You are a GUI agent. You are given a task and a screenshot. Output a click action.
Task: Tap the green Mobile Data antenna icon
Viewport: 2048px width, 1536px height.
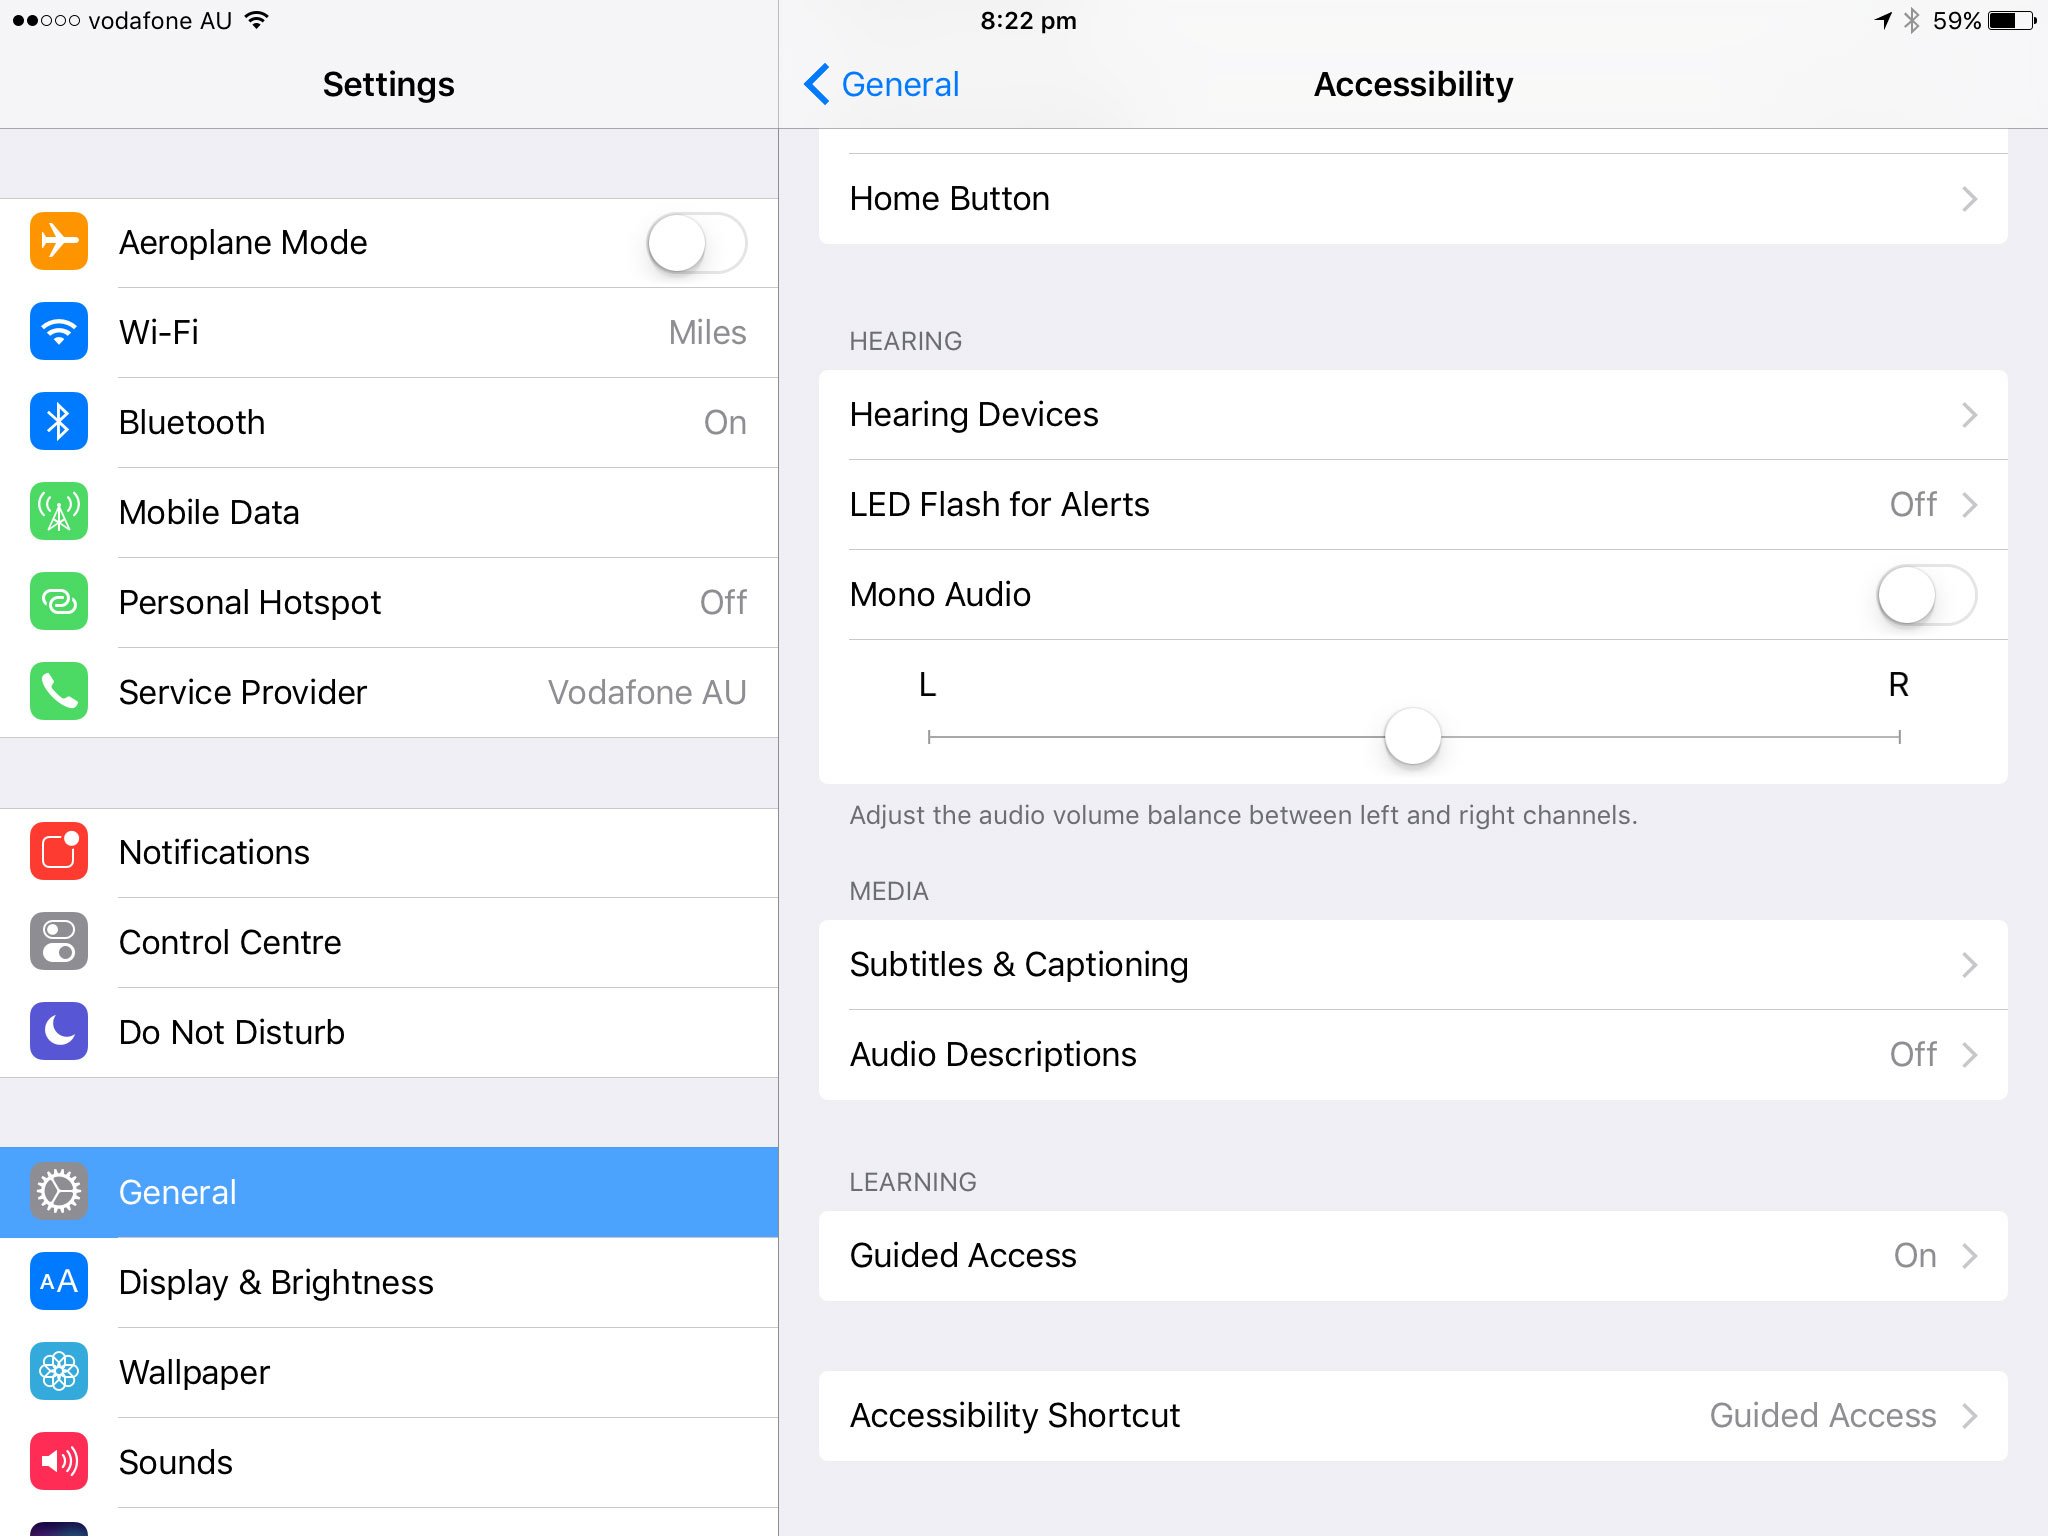pos(59,512)
